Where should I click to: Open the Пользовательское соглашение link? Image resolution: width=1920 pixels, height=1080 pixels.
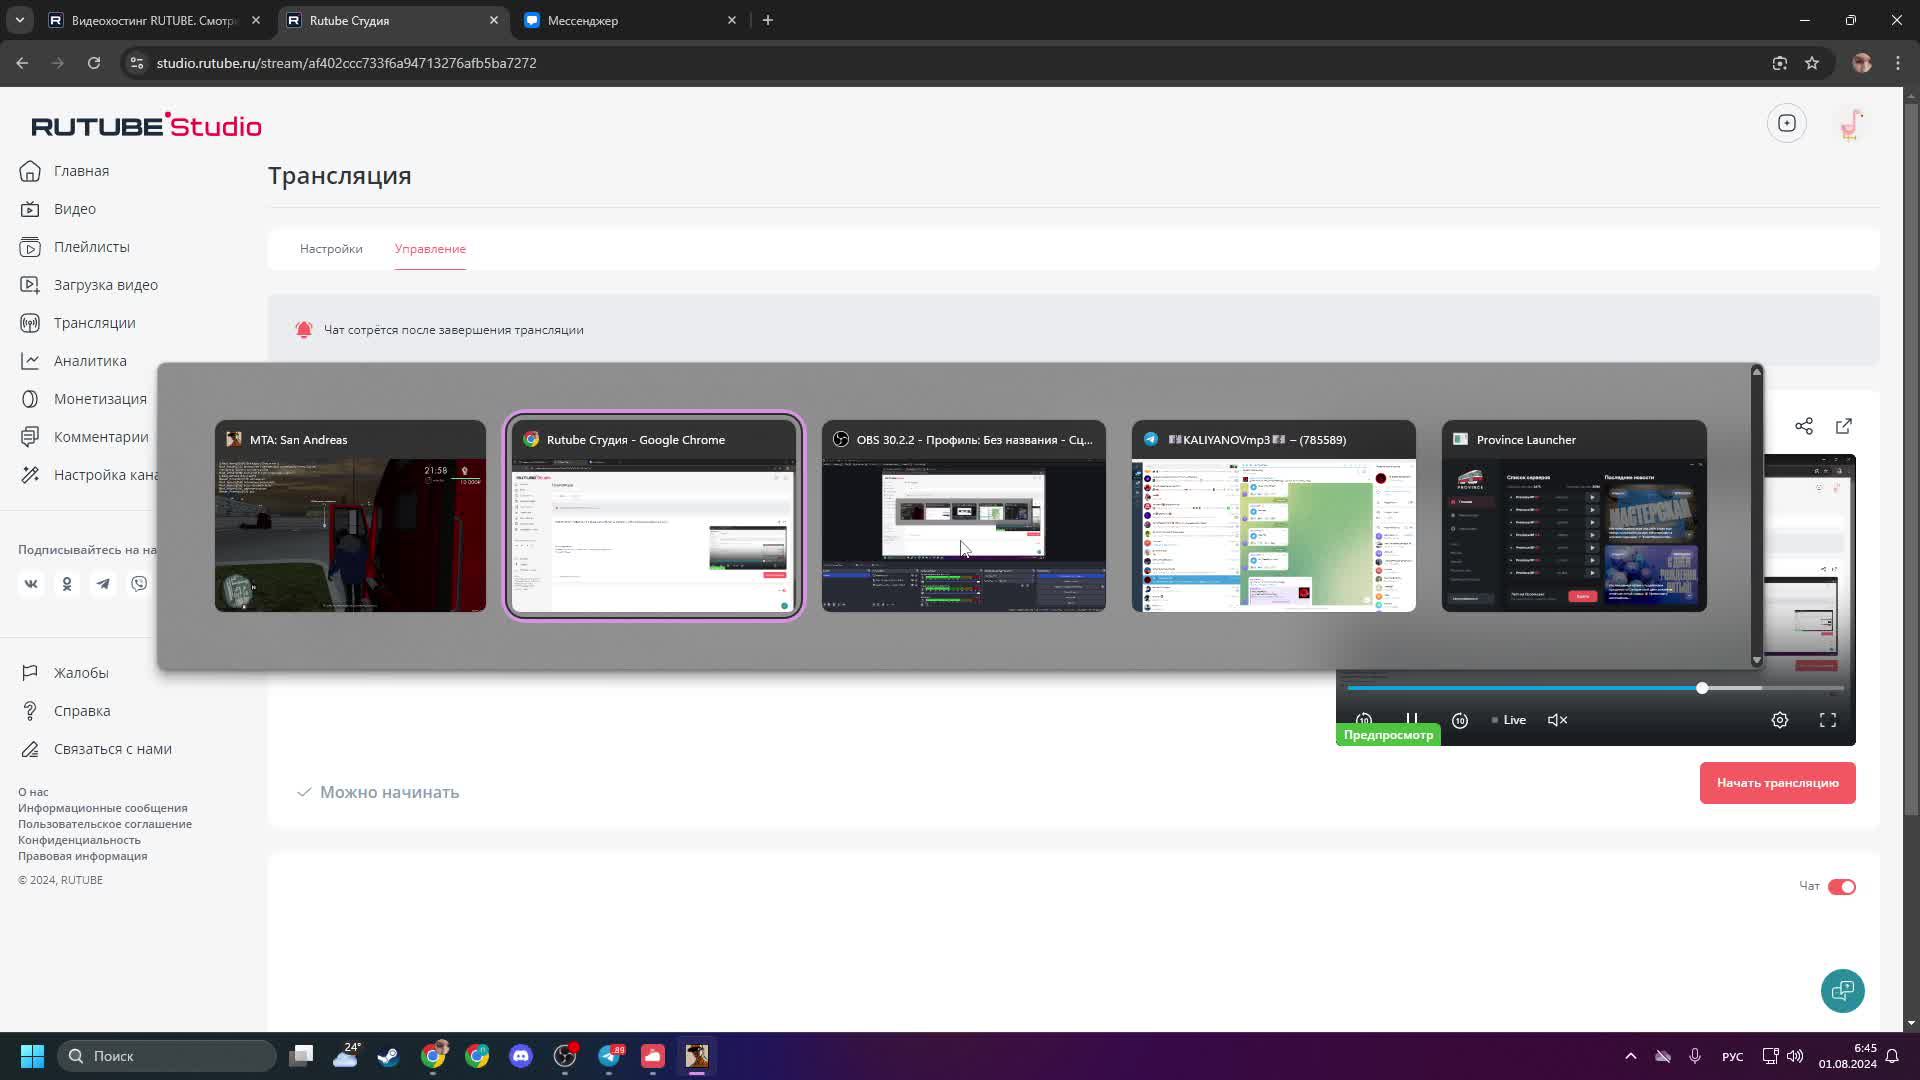[105, 824]
